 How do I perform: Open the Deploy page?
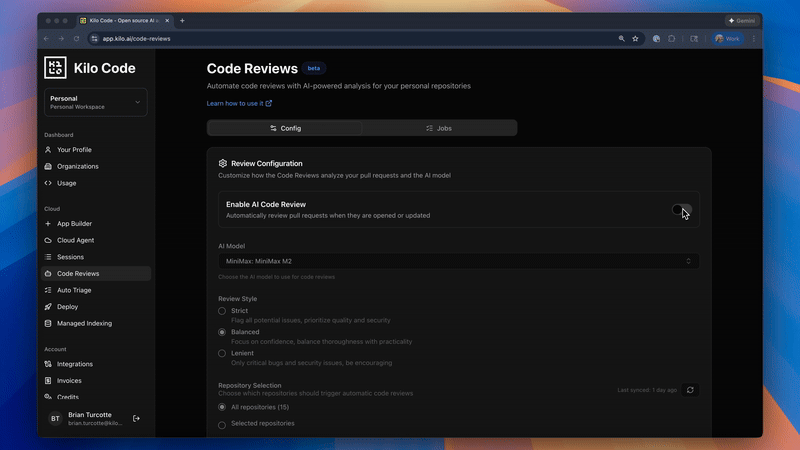pyautogui.click(x=67, y=307)
